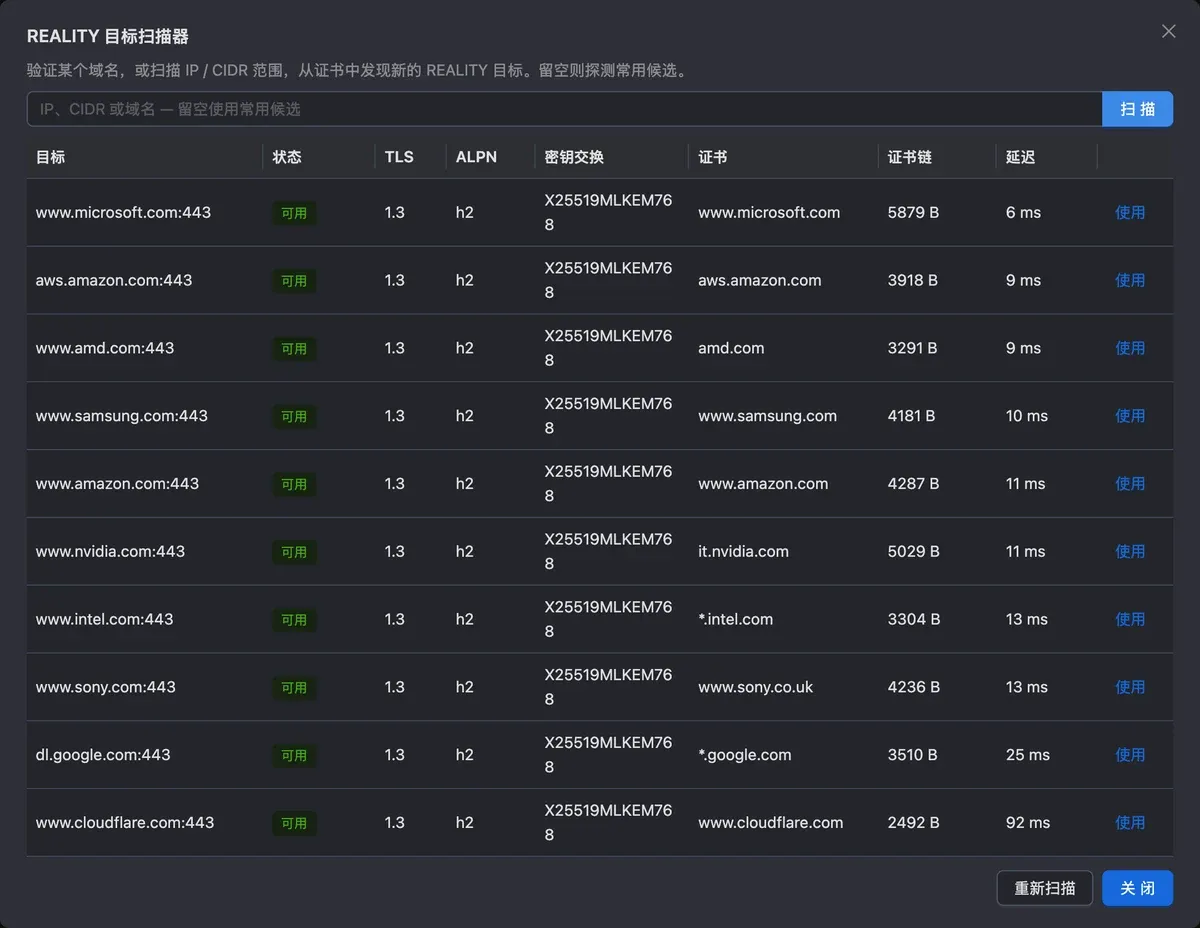1200x928 pixels.
Task: Click X25519MLKEM768 in the www.amd.com row
Action: tap(608, 348)
